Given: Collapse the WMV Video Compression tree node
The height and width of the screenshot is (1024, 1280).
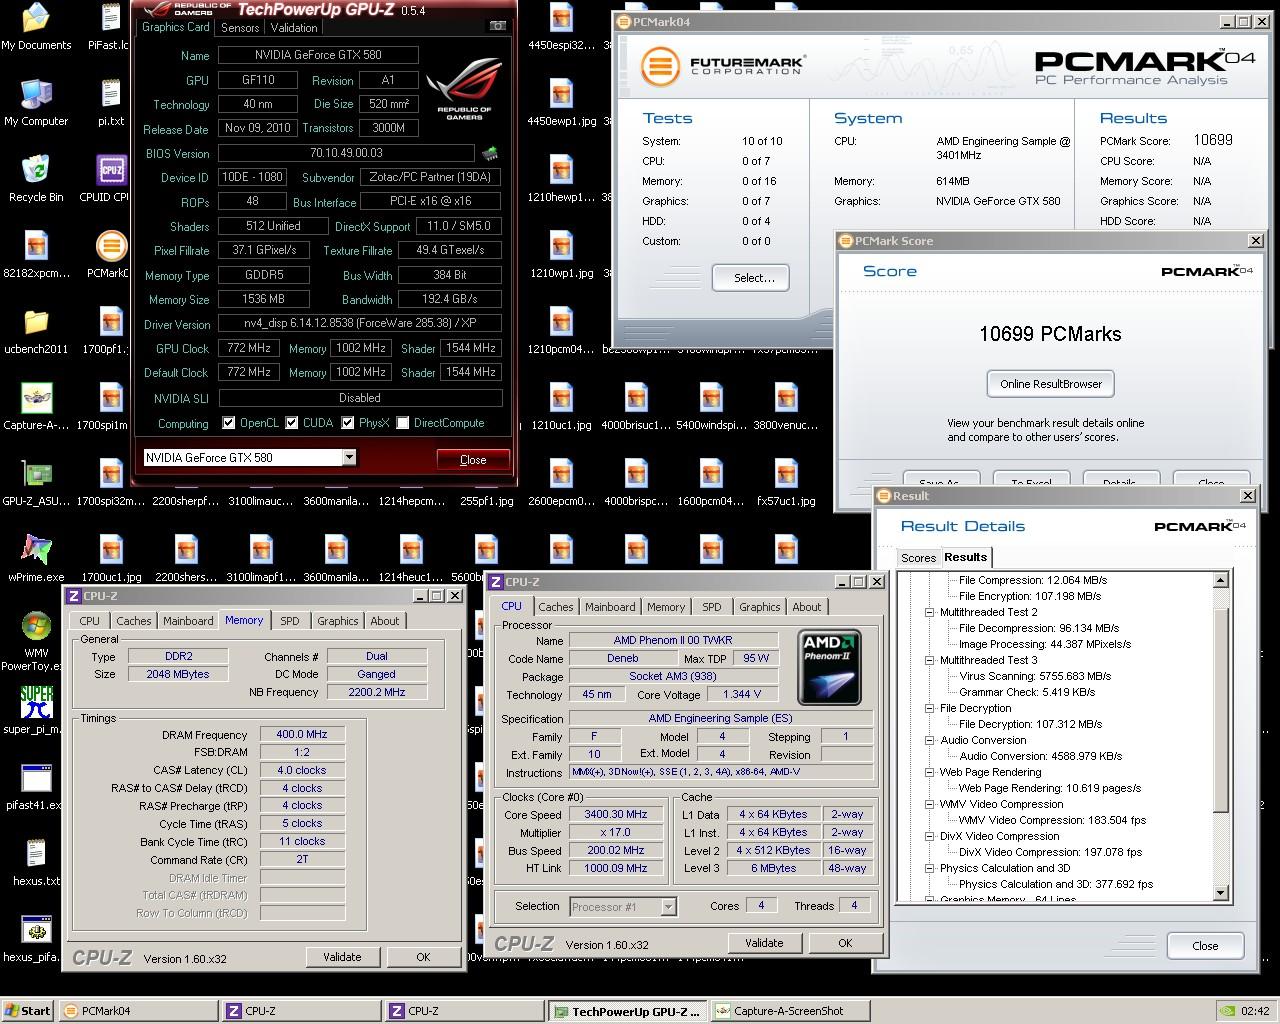Looking at the screenshot, I should tap(929, 804).
